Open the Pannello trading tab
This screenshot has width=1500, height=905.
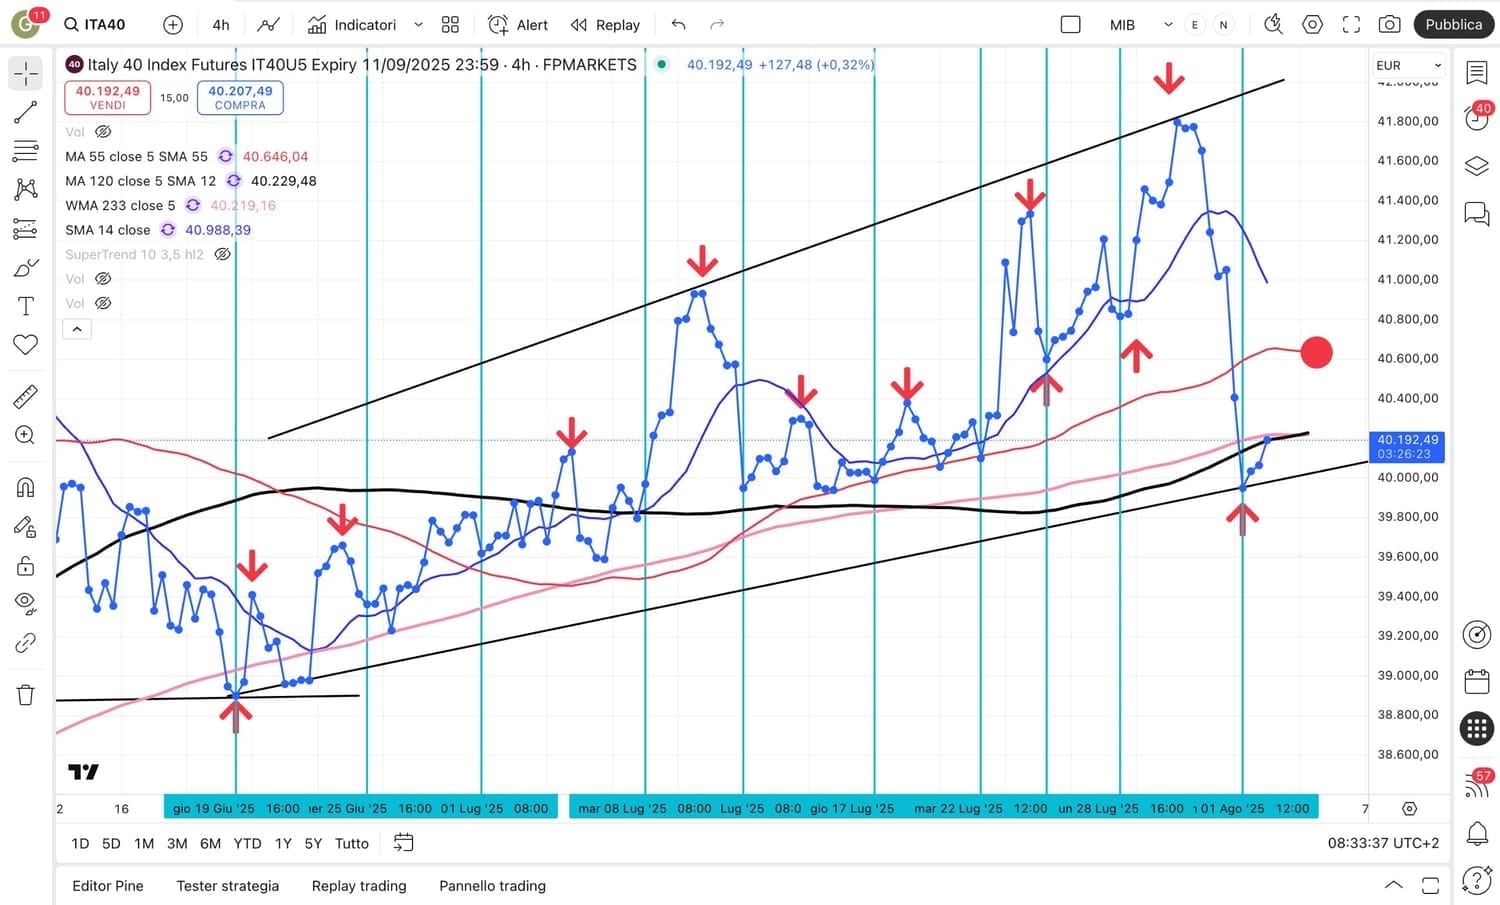[x=493, y=886]
